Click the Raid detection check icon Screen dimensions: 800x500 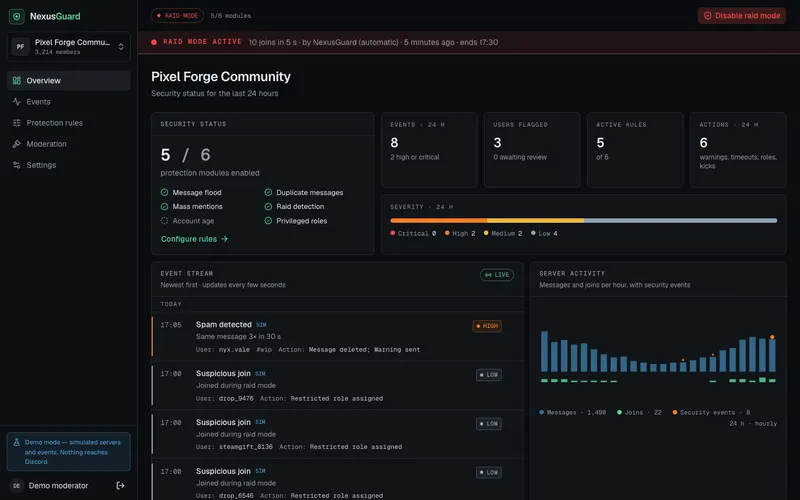268,207
